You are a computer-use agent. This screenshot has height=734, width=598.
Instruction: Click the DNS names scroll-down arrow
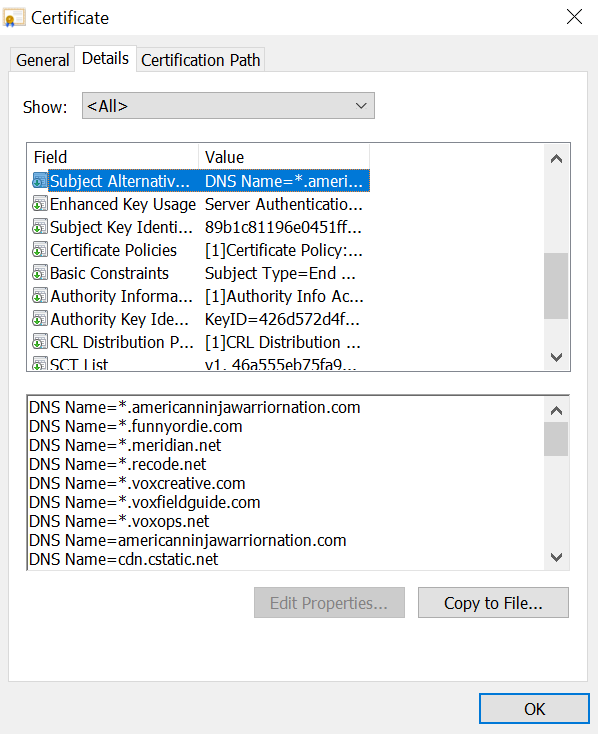pyautogui.click(x=556, y=557)
